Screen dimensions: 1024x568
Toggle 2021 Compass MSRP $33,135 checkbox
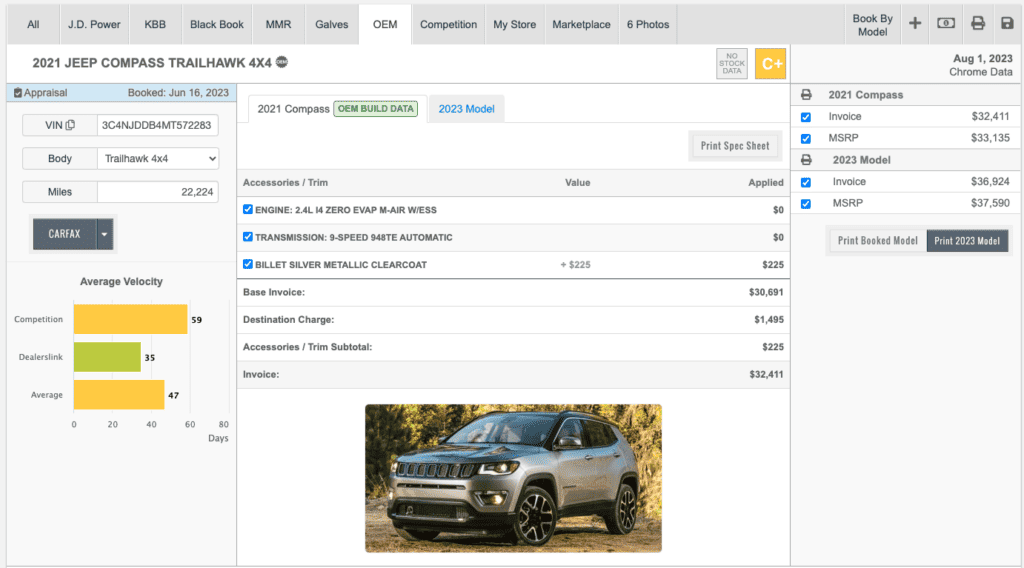[806, 138]
